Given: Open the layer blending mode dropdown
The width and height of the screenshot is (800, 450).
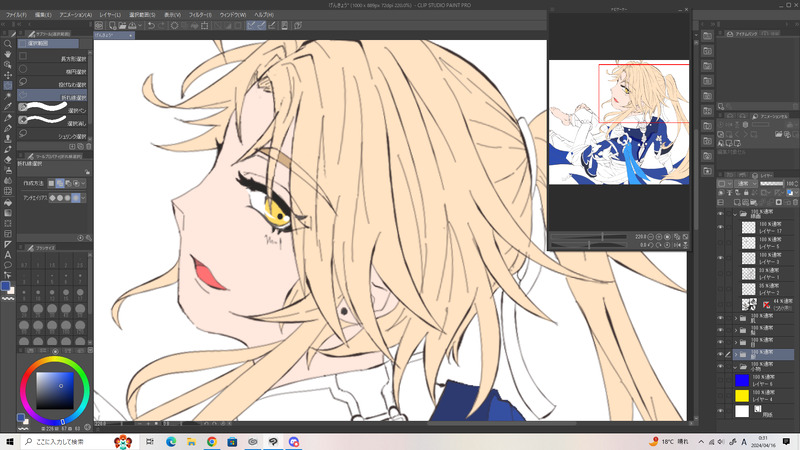Looking at the screenshot, I should click(744, 184).
